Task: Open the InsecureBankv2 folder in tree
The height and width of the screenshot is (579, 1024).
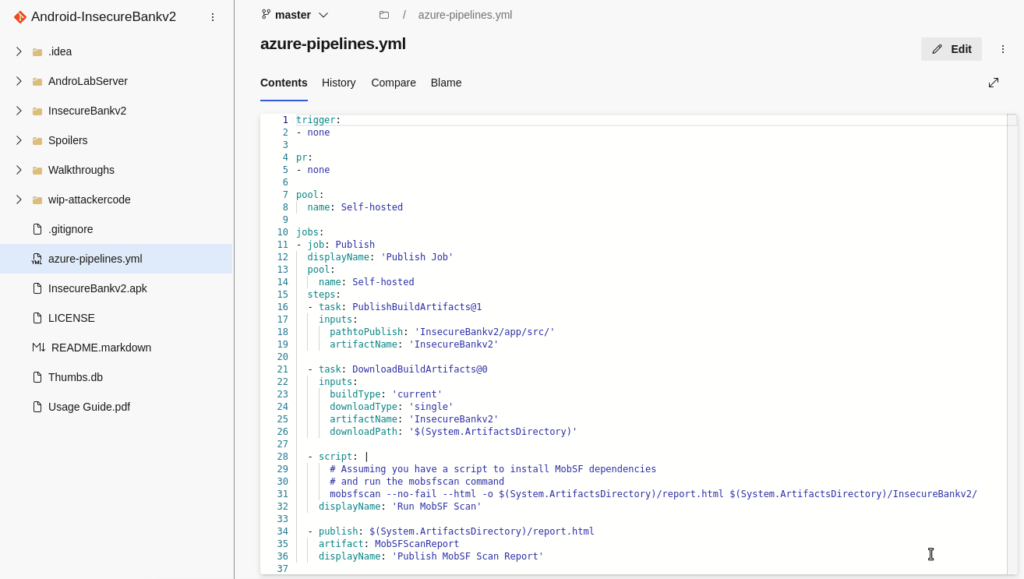Action: 87,111
